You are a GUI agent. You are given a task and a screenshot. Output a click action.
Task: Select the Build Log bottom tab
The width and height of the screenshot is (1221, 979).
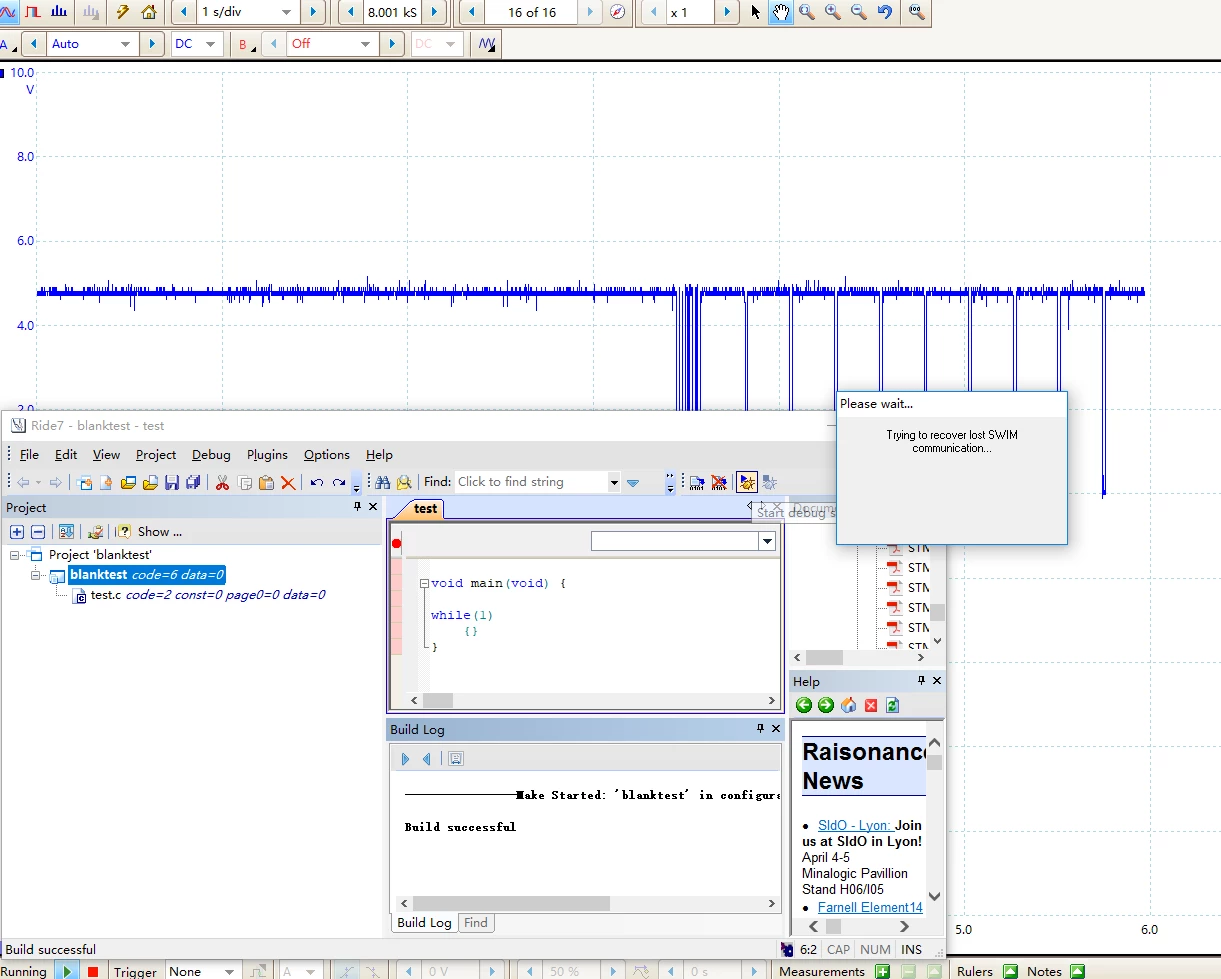425,923
